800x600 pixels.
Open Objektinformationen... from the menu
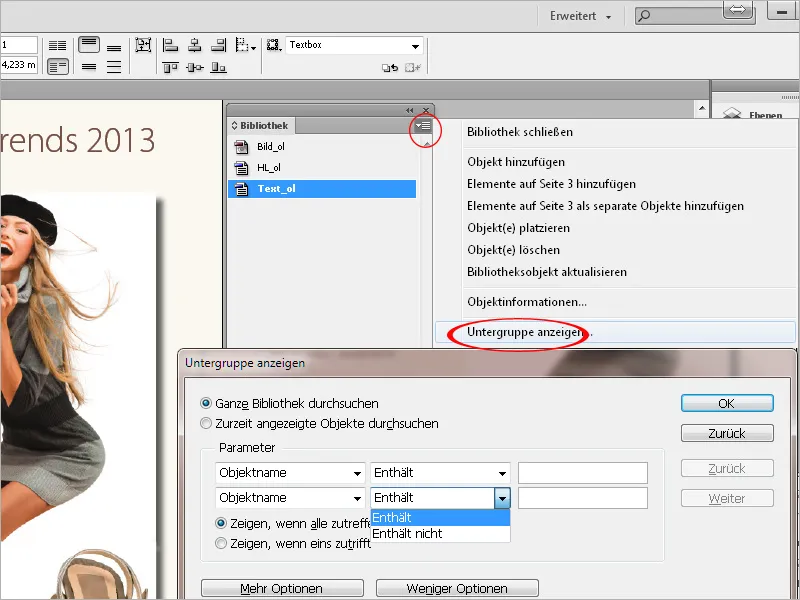coord(527,302)
